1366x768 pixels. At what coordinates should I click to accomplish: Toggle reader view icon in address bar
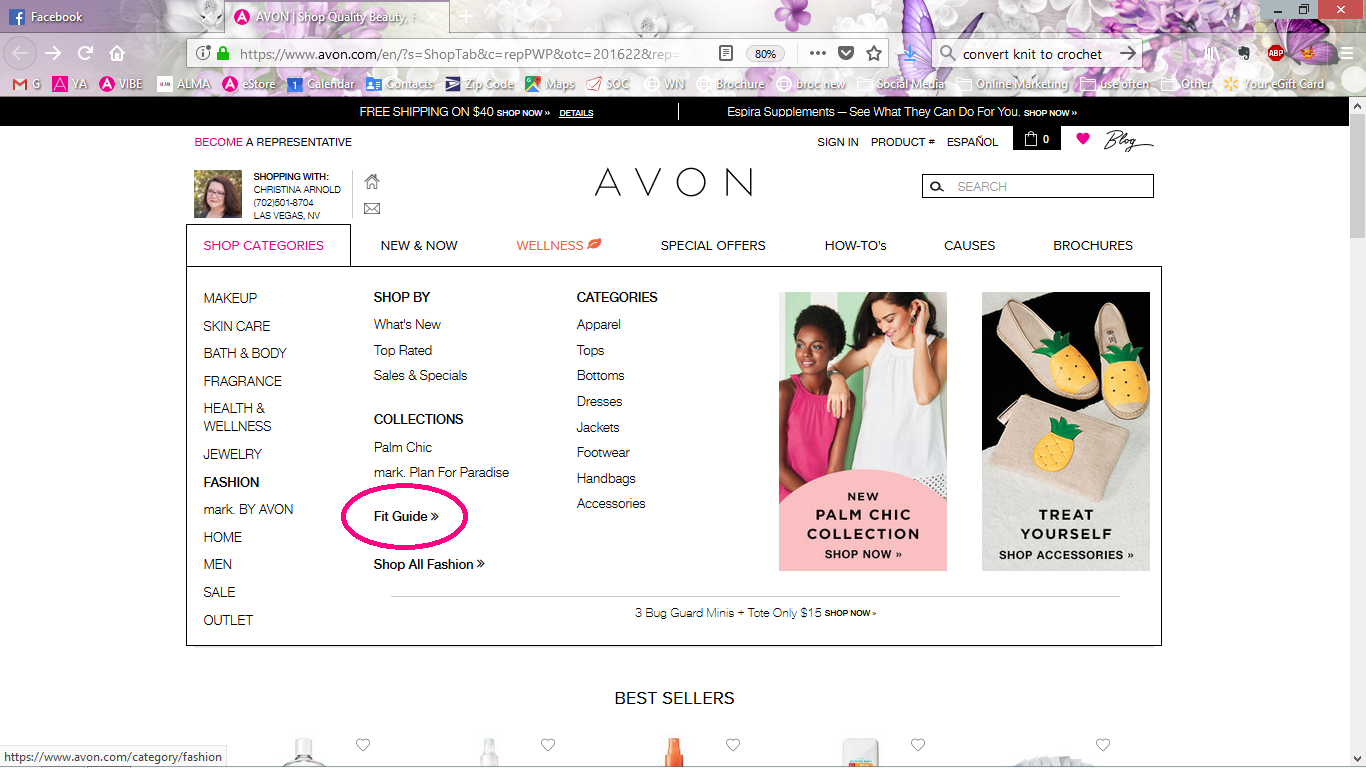coord(727,54)
